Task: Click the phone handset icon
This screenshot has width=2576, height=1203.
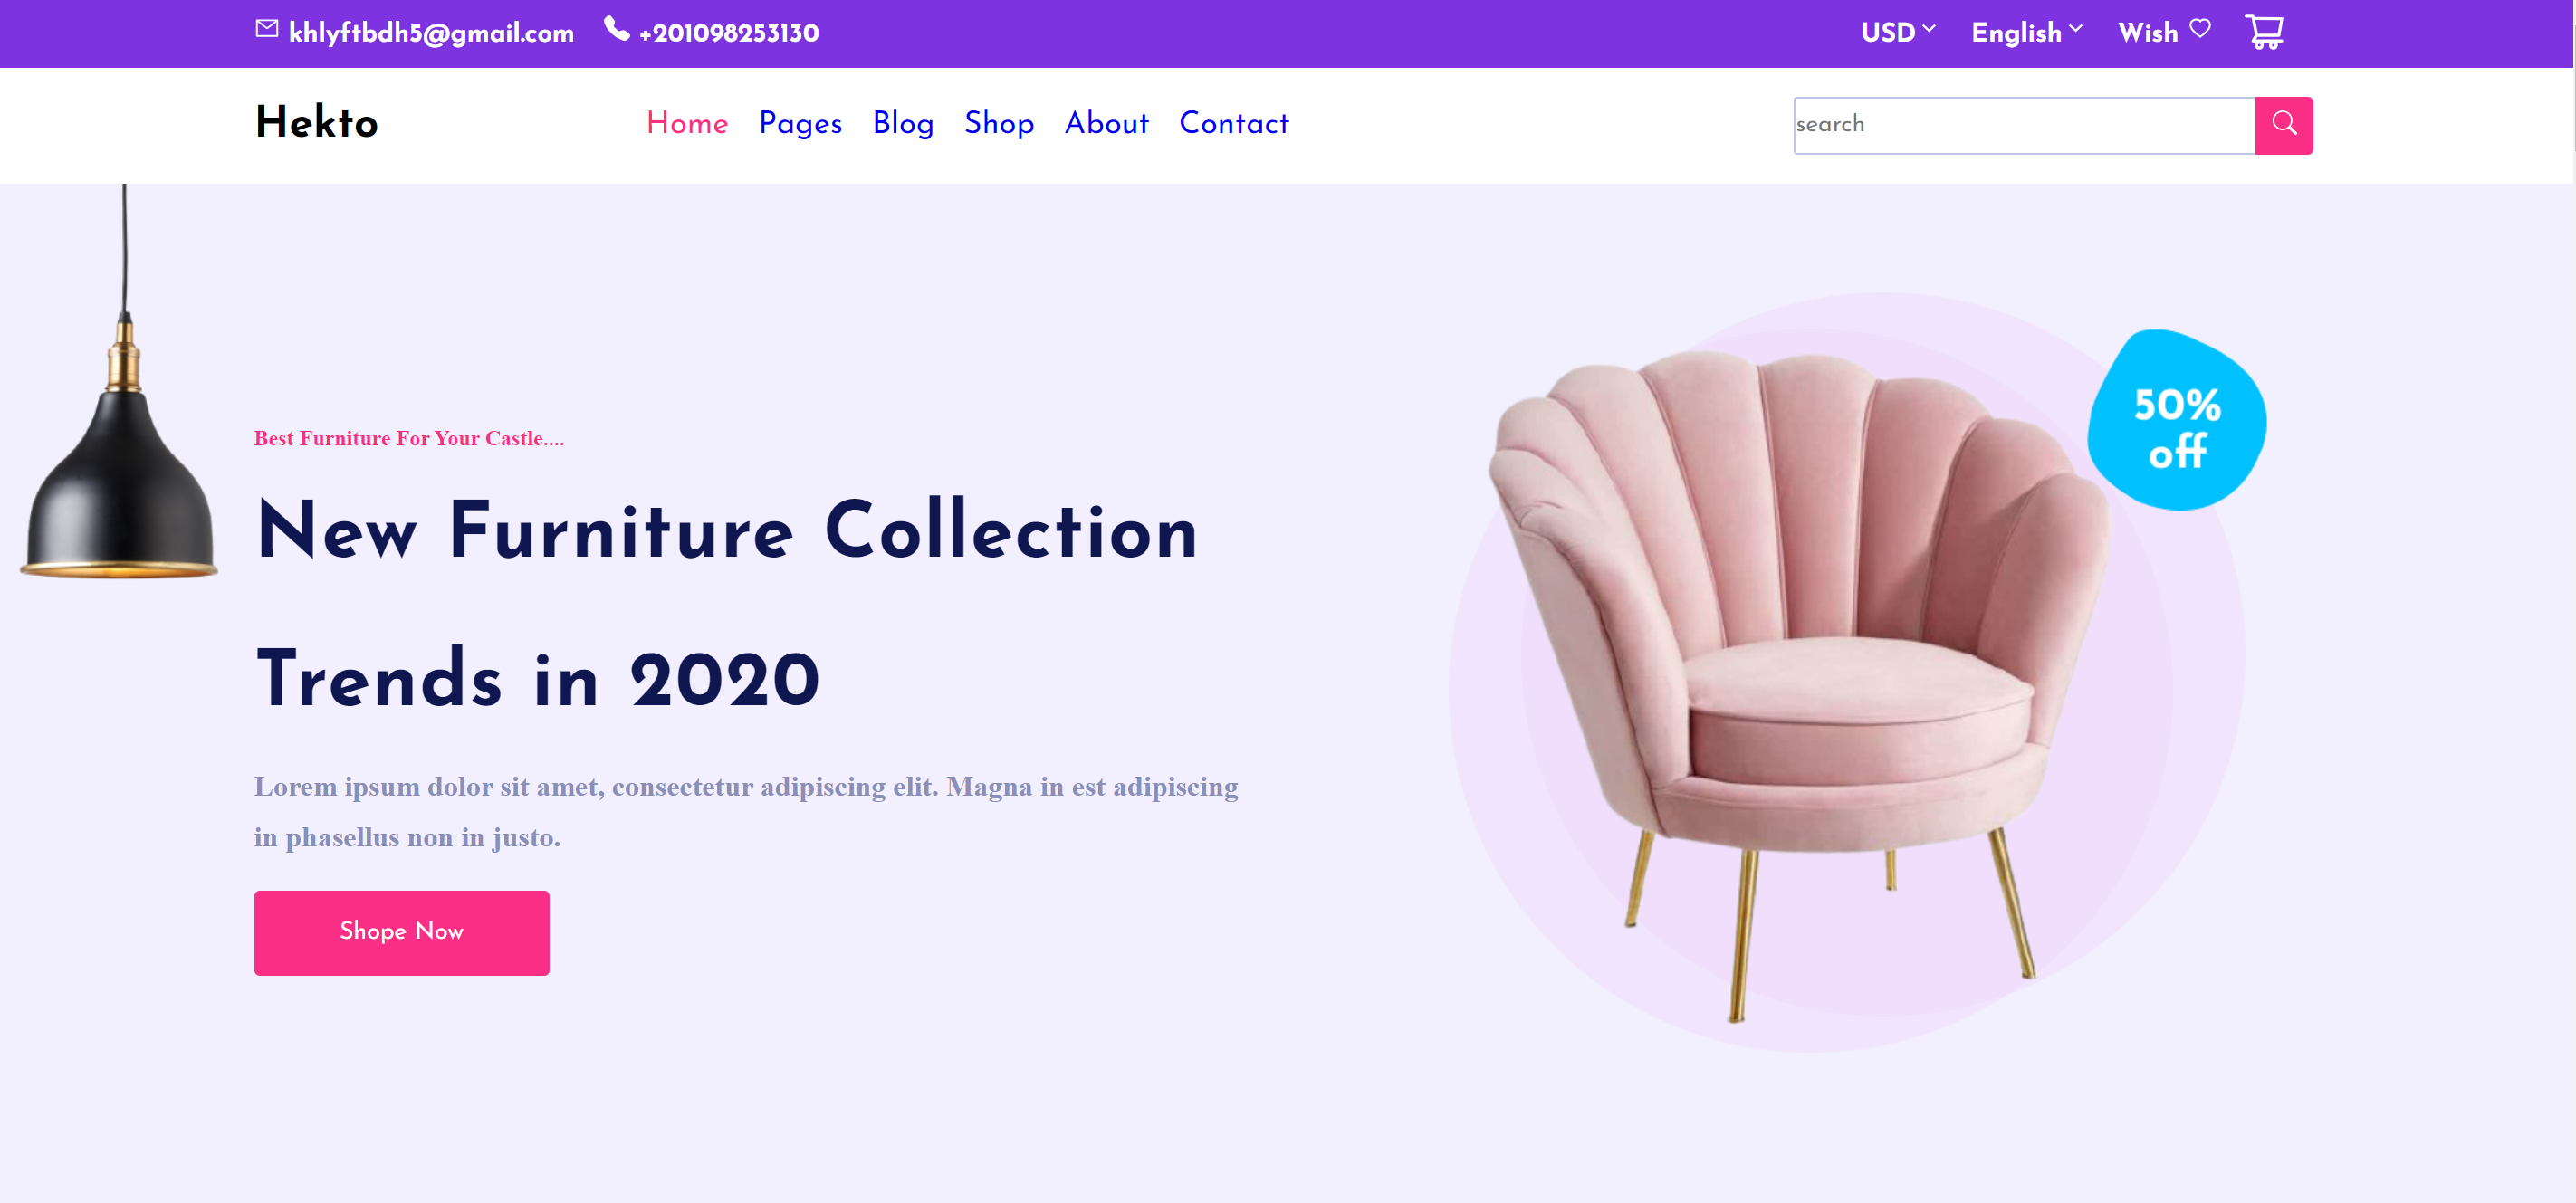Action: (617, 29)
